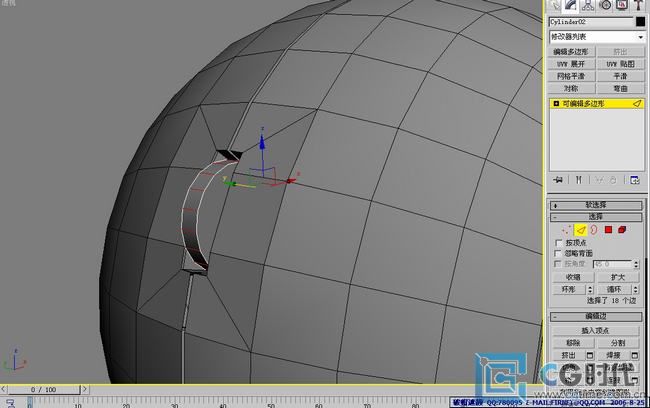The image size is (650, 408).
Task: Click the 环形 ring selection button
Action: (569, 289)
